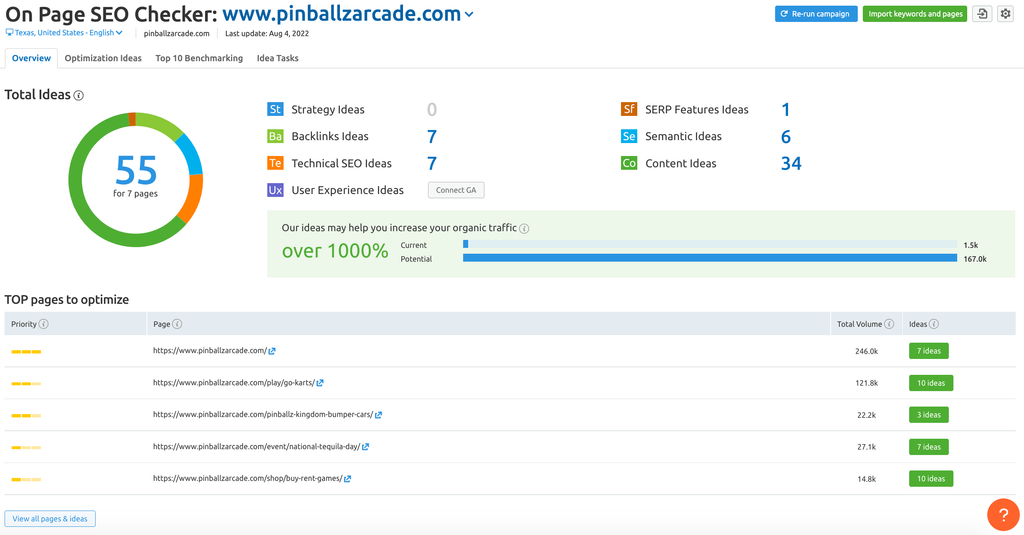Click the Ideas column info icon

tap(934, 324)
